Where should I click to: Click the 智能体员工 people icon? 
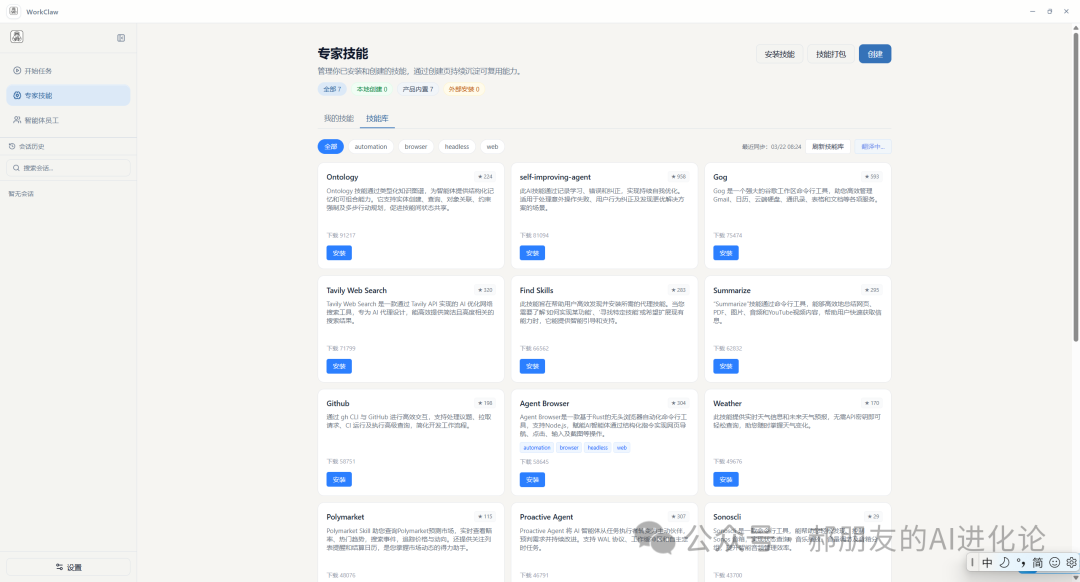(17, 120)
